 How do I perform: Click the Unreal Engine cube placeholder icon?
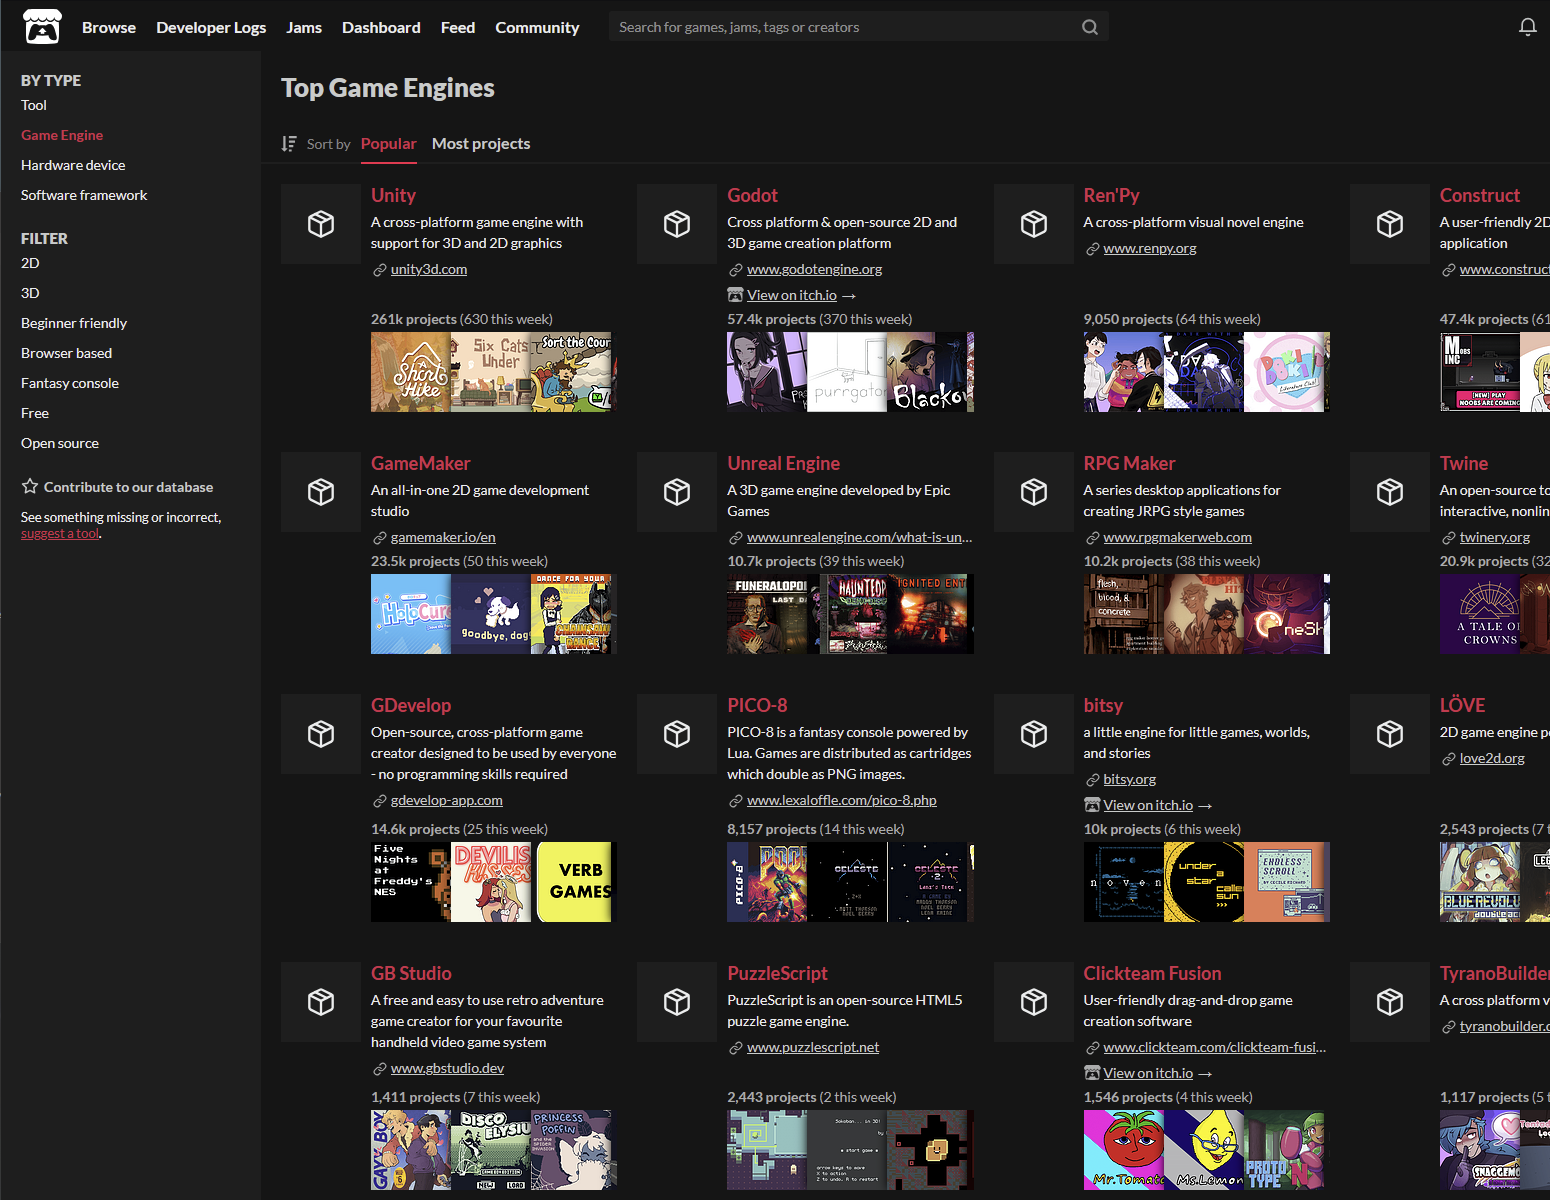coord(677,492)
